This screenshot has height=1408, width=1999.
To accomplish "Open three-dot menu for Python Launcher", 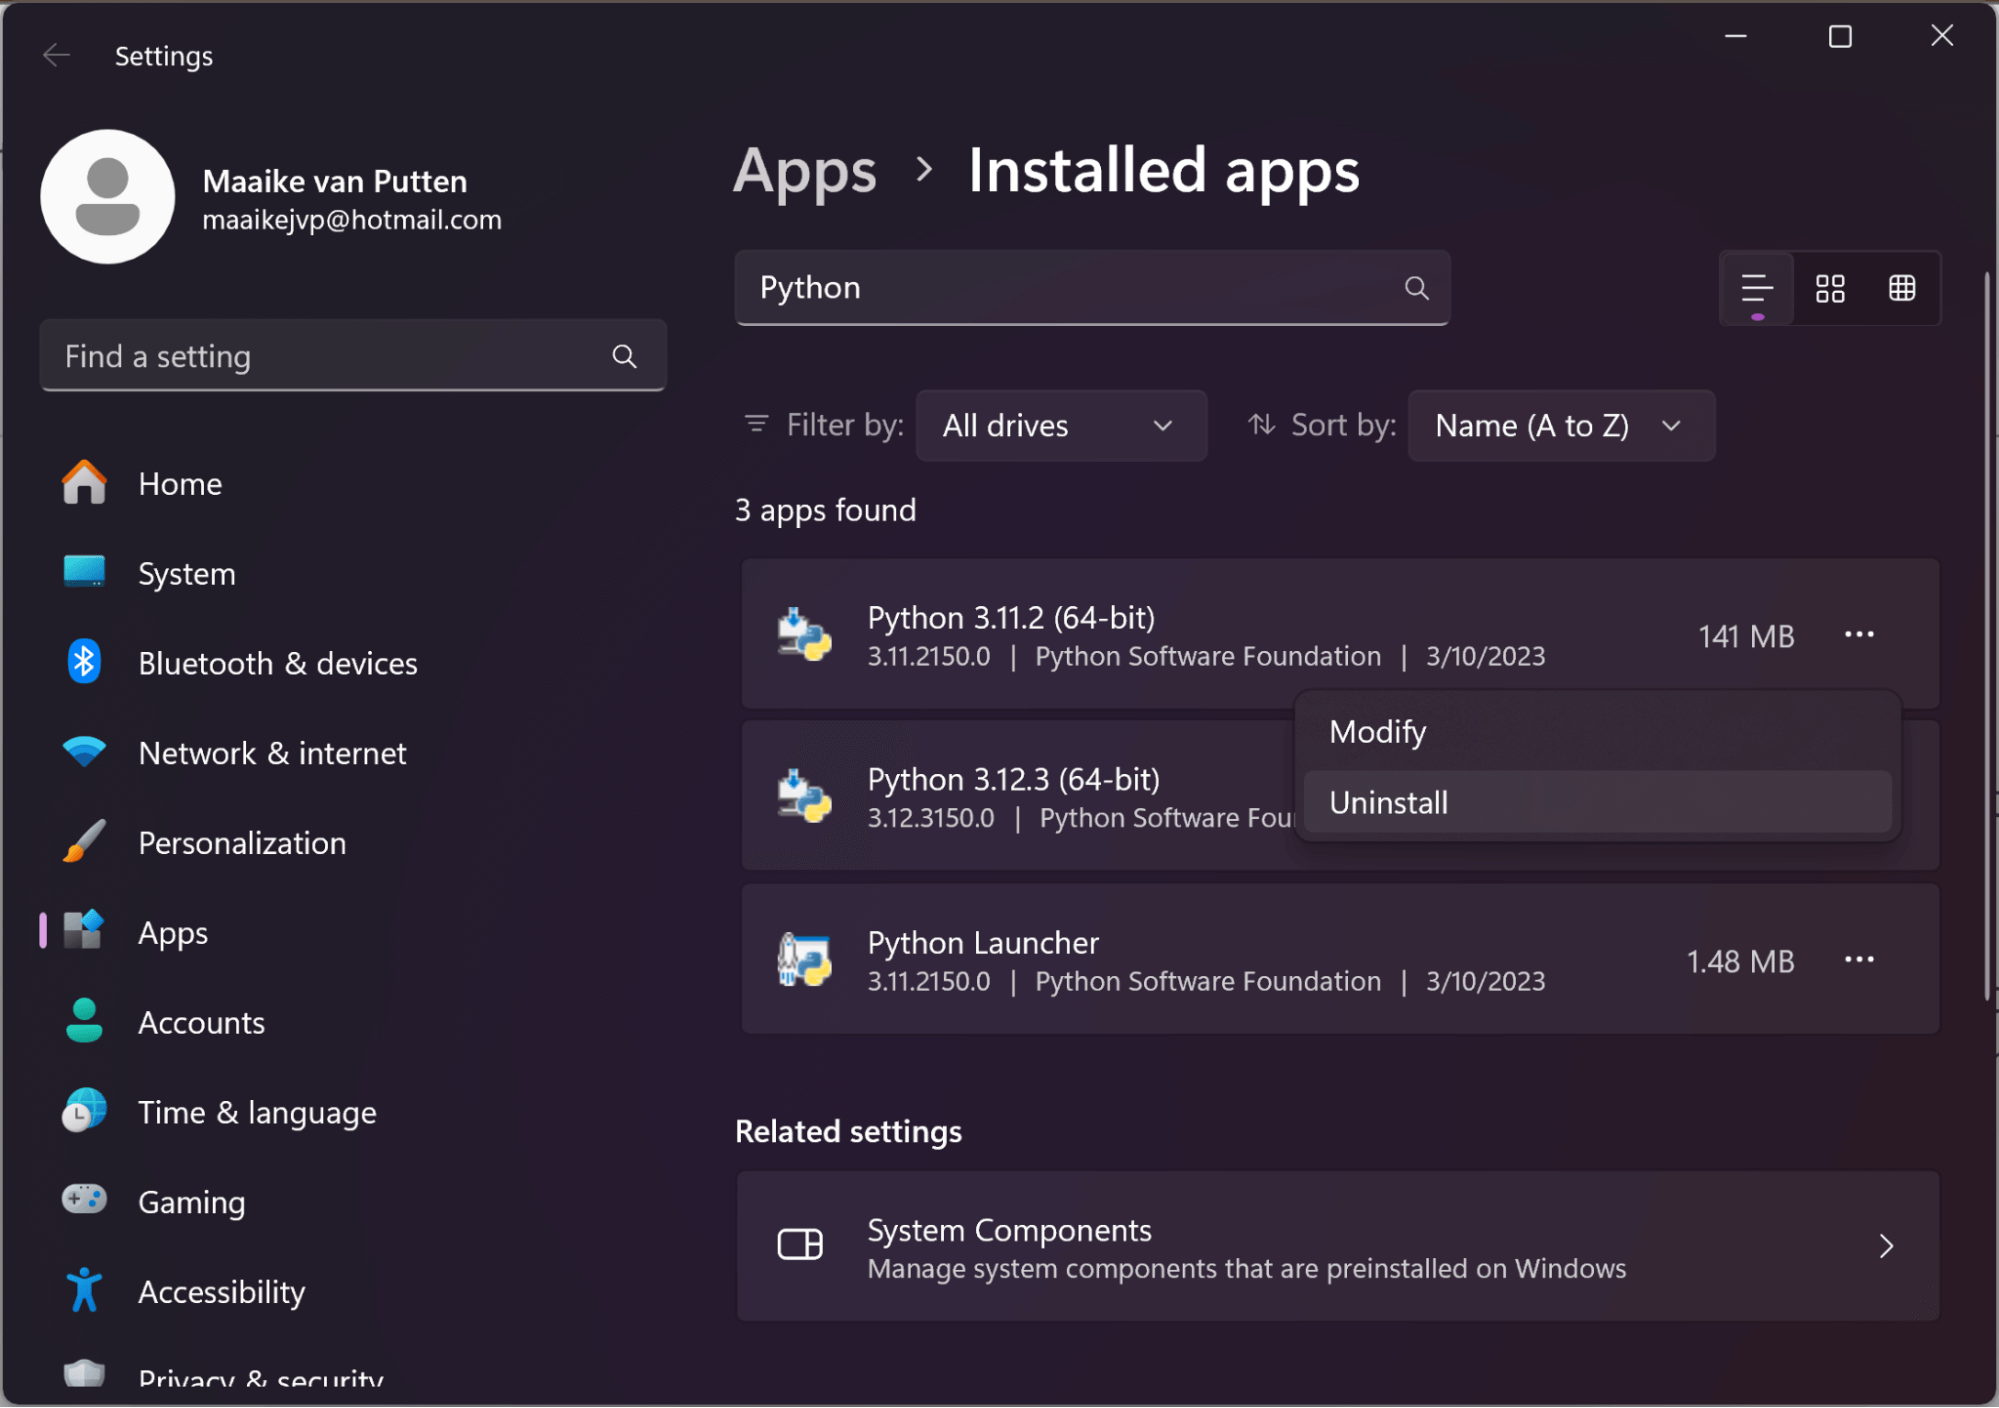I will [x=1859, y=958].
